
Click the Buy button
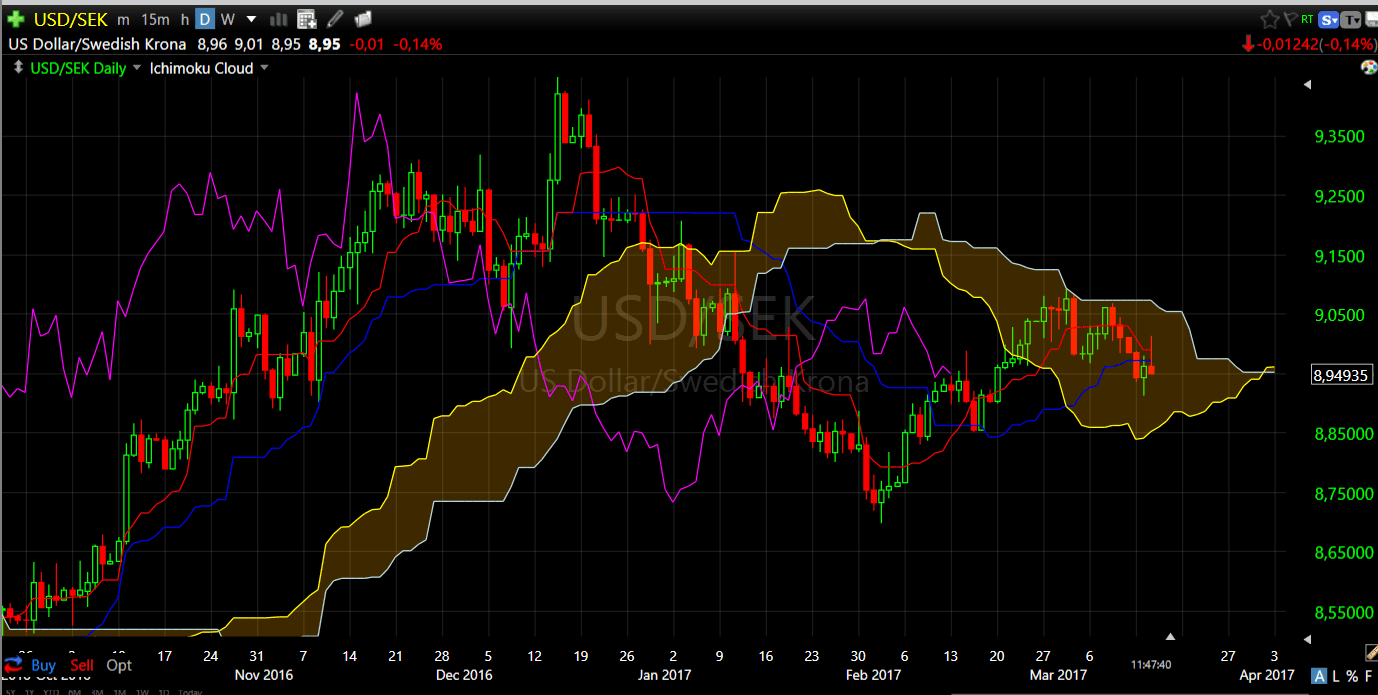coord(43,665)
